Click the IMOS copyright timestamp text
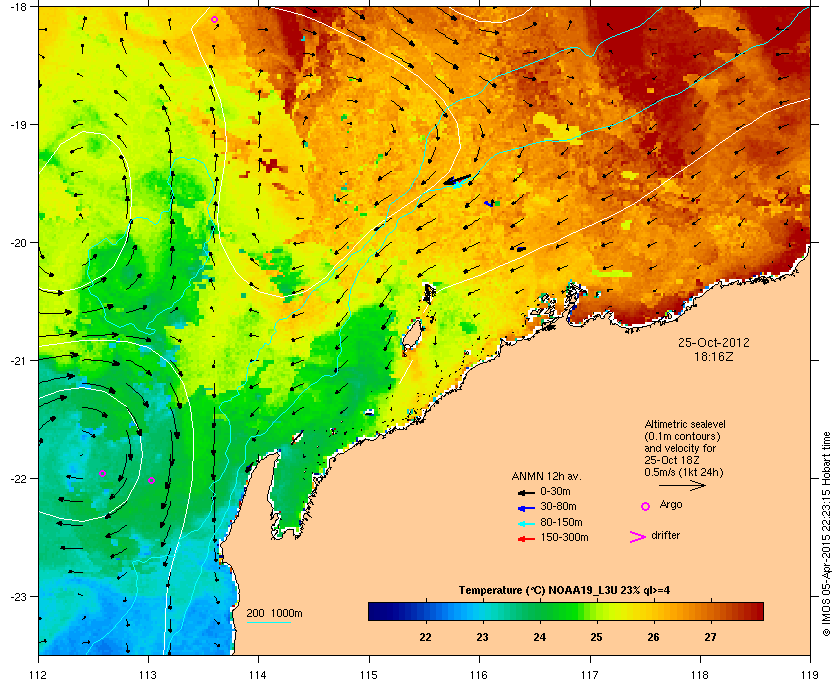The image size is (840, 680). point(826,535)
